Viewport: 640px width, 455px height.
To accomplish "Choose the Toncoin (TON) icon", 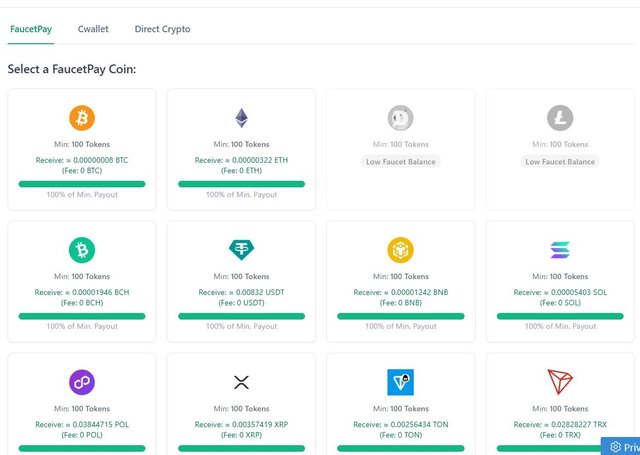I will (x=400, y=382).
